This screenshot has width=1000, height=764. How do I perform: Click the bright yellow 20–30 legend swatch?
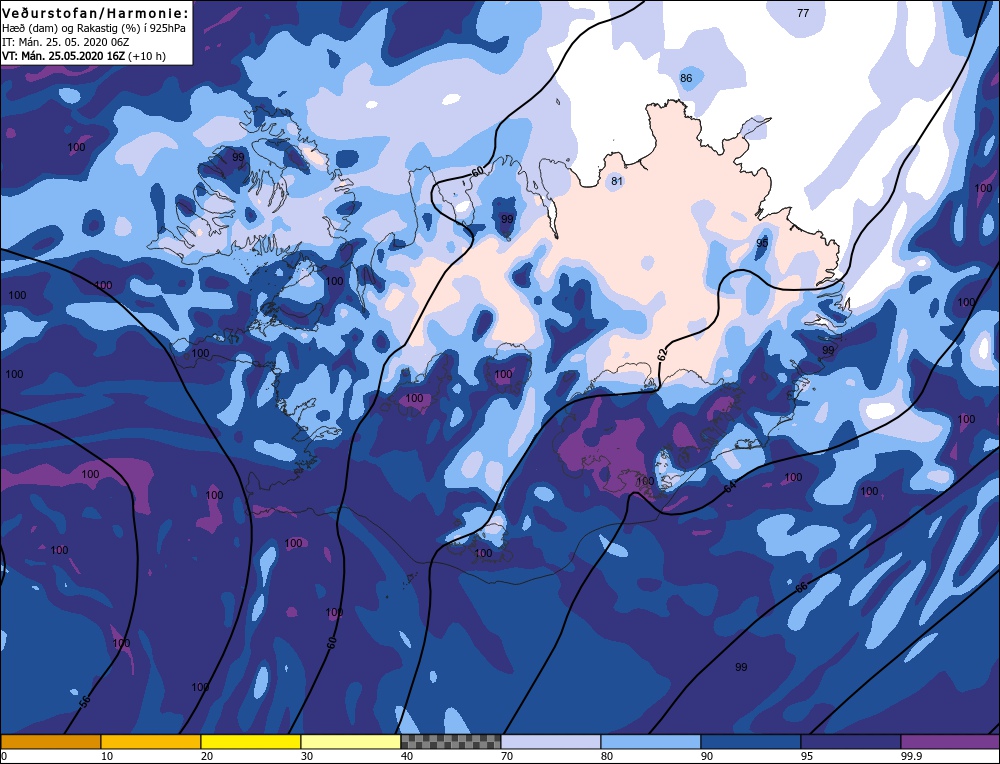(251, 741)
